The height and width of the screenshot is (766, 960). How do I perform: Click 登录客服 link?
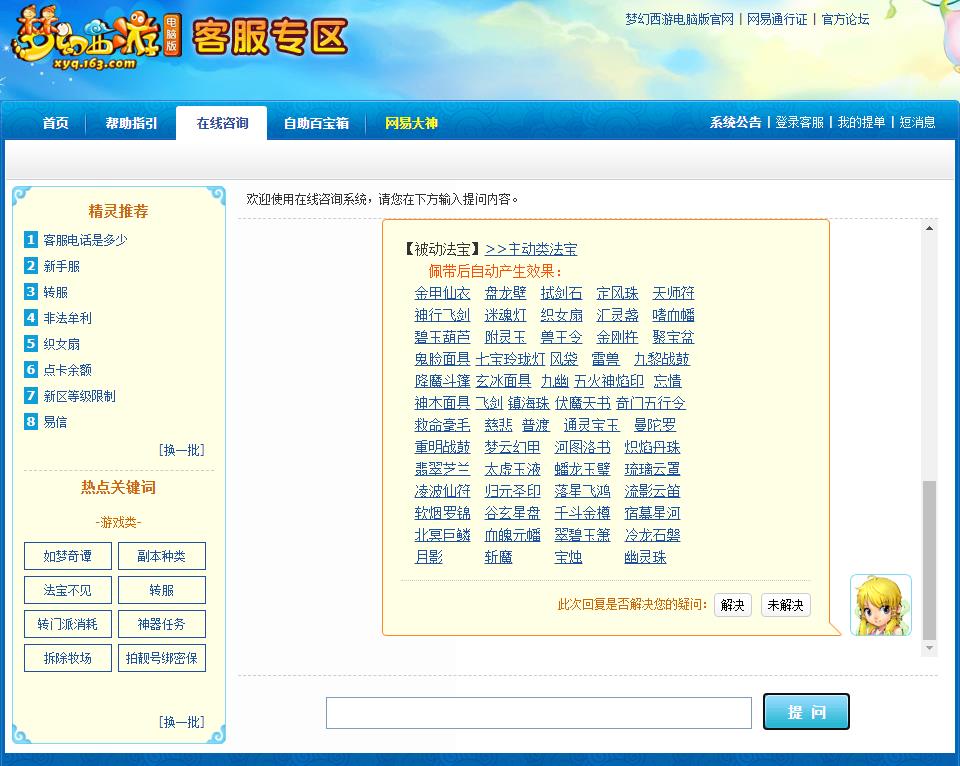(x=800, y=122)
